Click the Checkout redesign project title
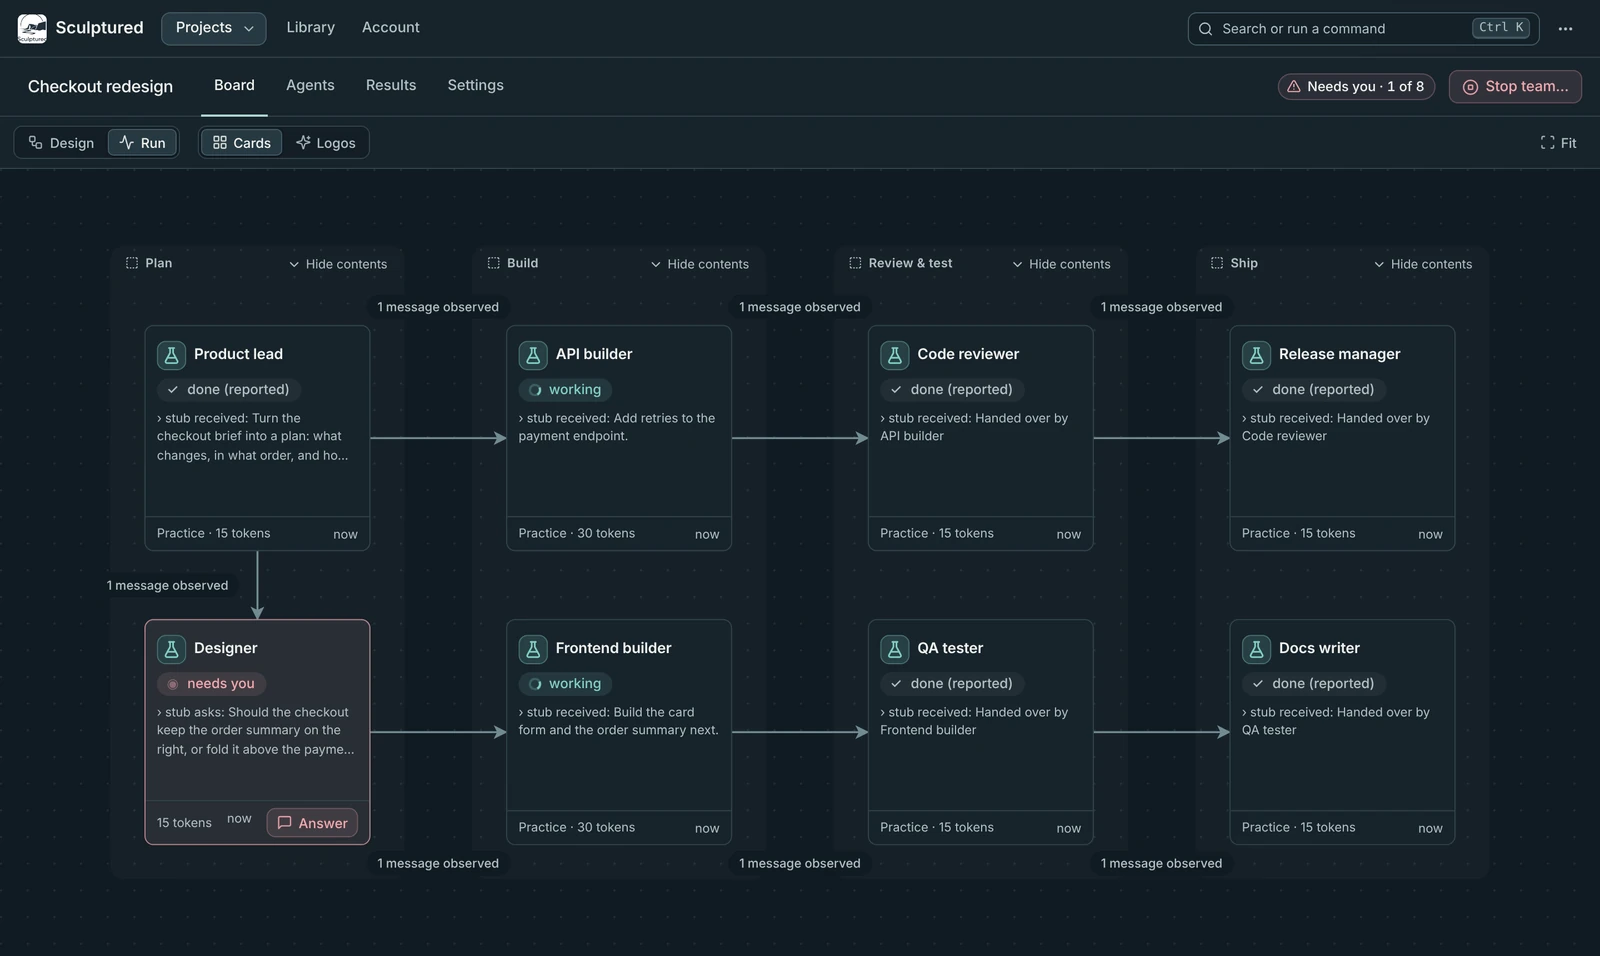 click(x=100, y=87)
